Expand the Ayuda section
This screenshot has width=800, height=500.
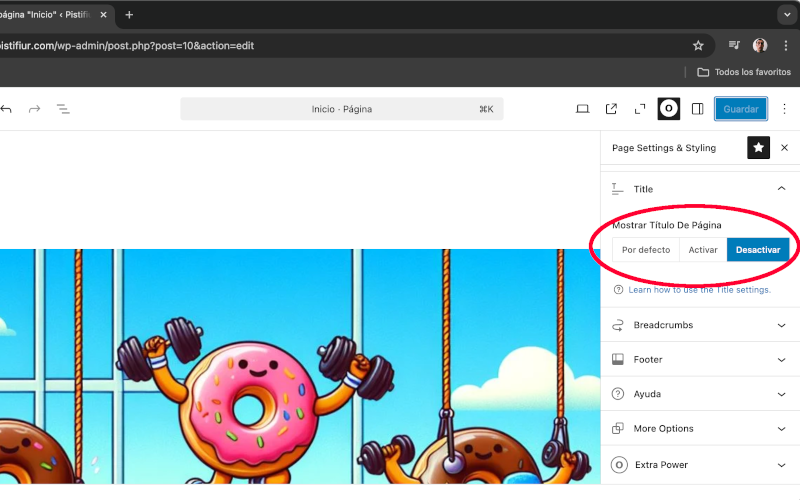[x=781, y=394]
